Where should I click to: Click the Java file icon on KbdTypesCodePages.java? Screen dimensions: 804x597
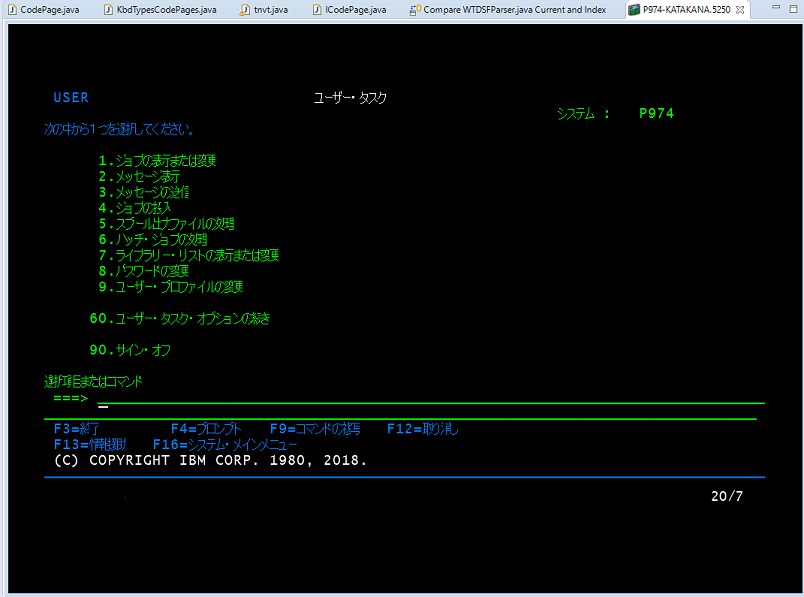(108, 10)
